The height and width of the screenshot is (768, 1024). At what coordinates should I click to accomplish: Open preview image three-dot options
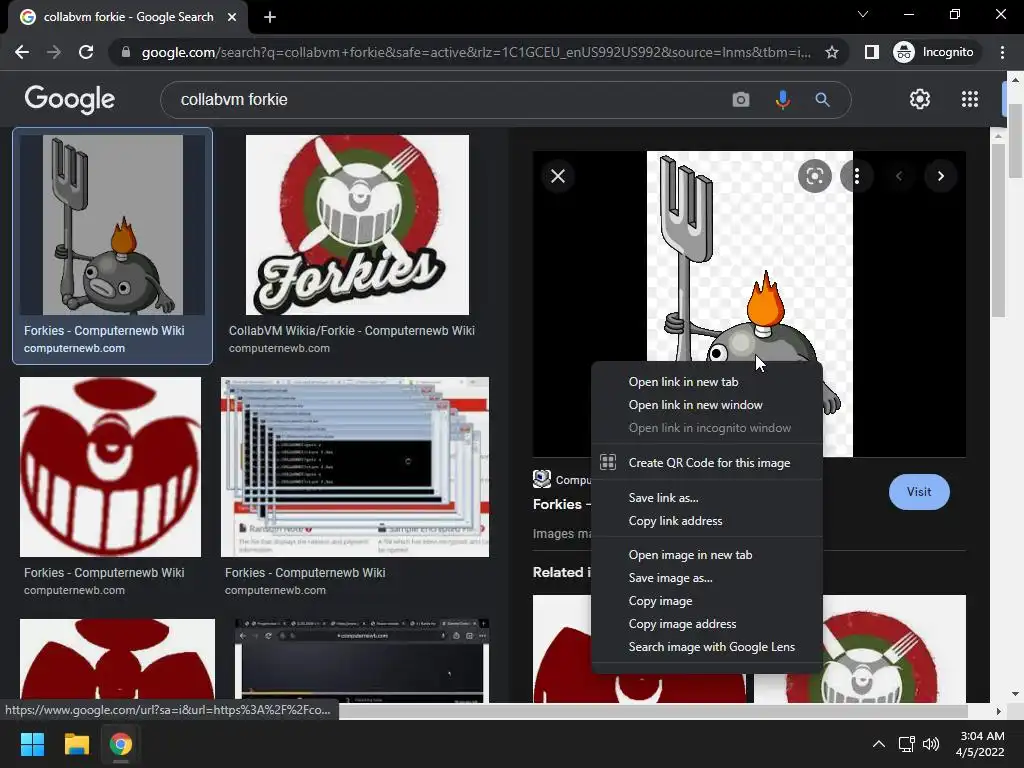(856, 176)
